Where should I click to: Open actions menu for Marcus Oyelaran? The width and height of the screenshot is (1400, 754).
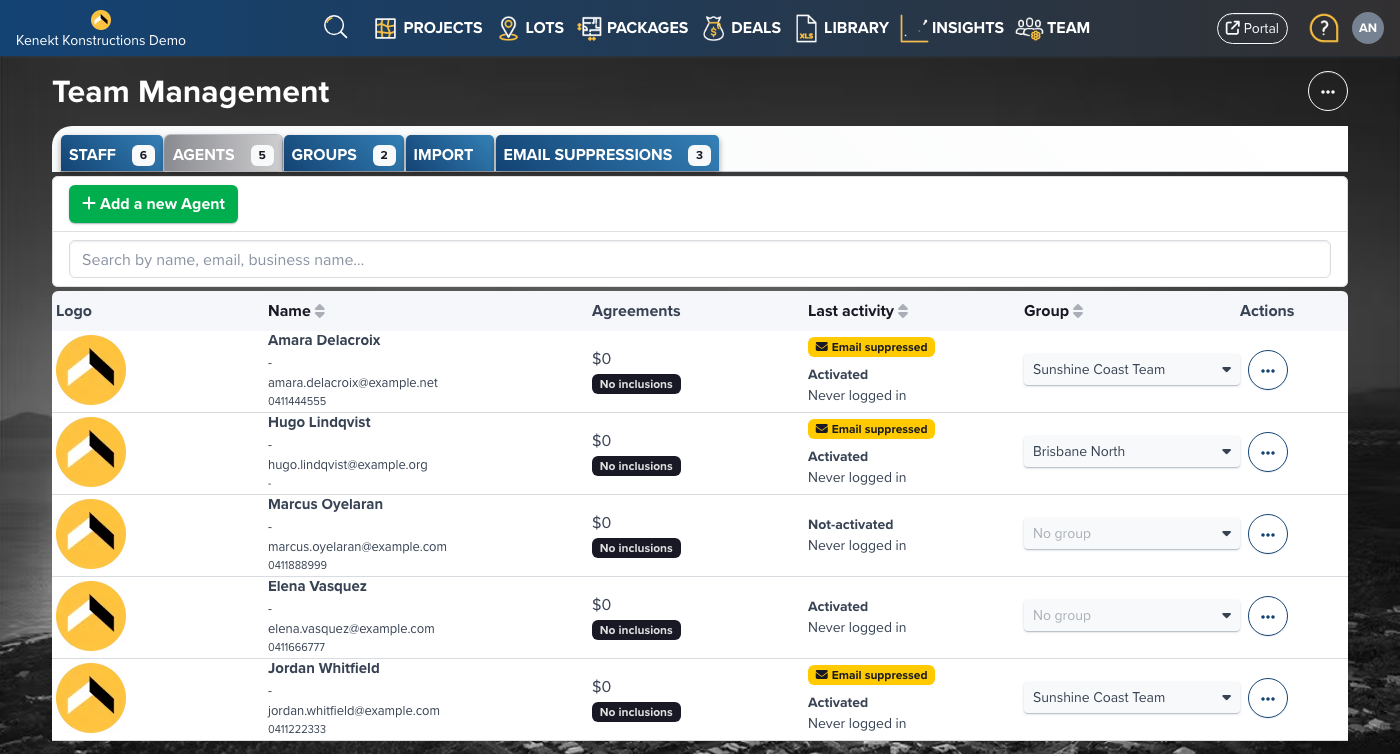[1268, 534]
